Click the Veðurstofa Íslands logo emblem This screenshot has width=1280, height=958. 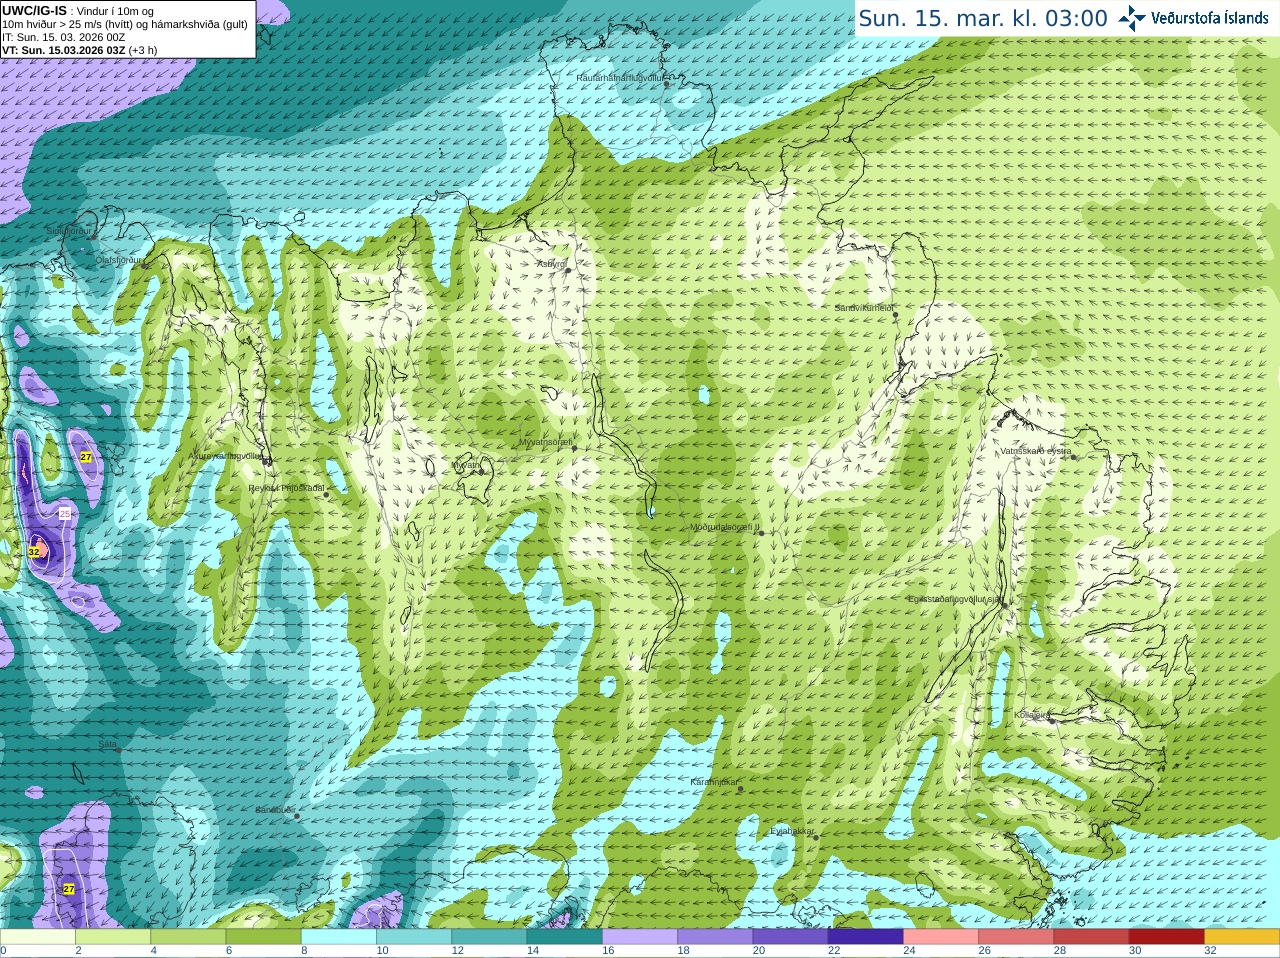point(1131,18)
